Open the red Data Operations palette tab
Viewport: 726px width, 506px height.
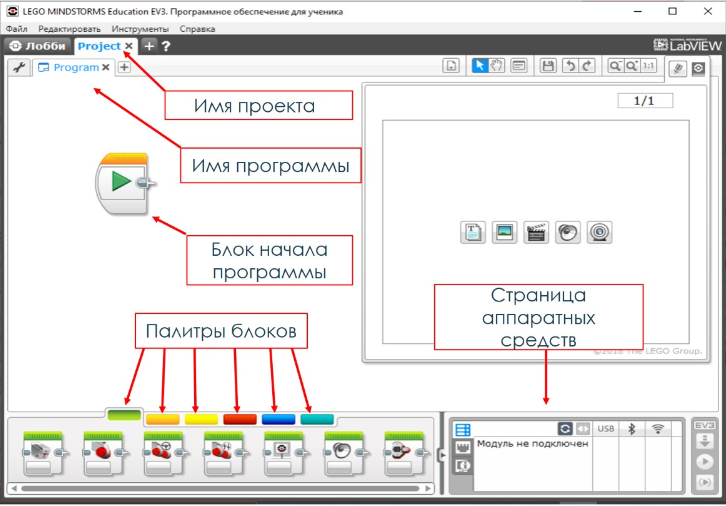240,418
